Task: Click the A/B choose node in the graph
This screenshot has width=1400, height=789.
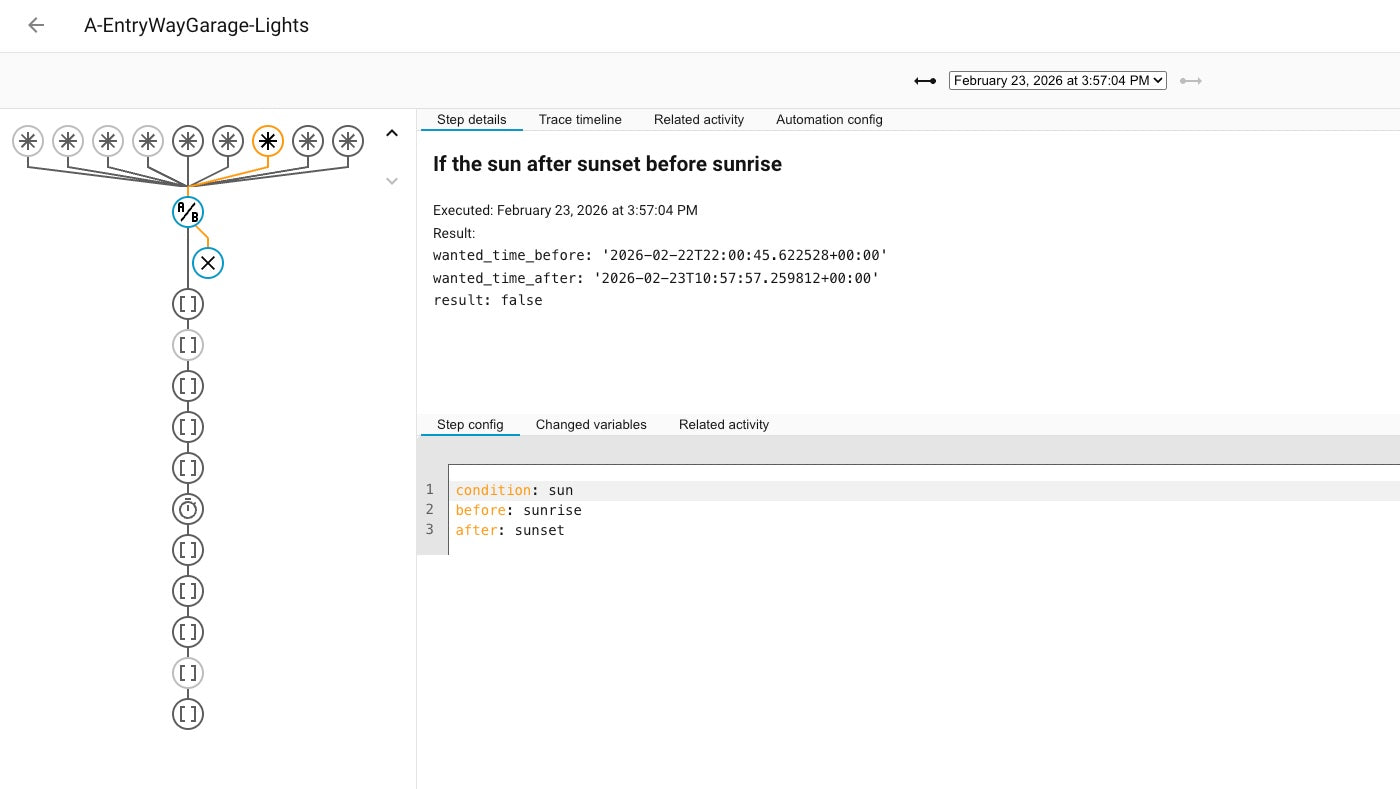Action: pyautogui.click(x=188, y=211)
